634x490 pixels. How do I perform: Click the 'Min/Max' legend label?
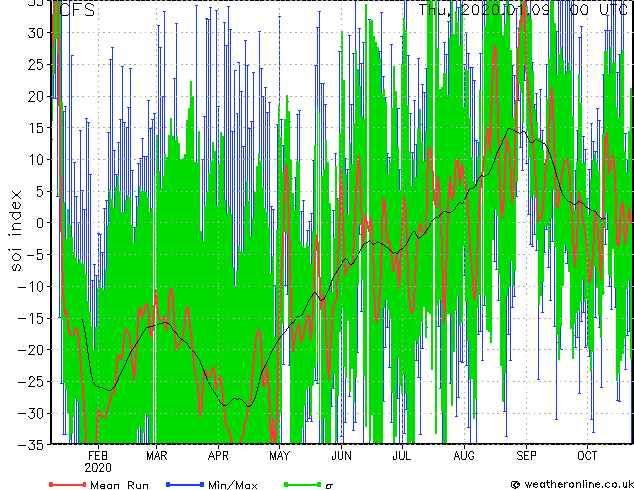[232, 485]
